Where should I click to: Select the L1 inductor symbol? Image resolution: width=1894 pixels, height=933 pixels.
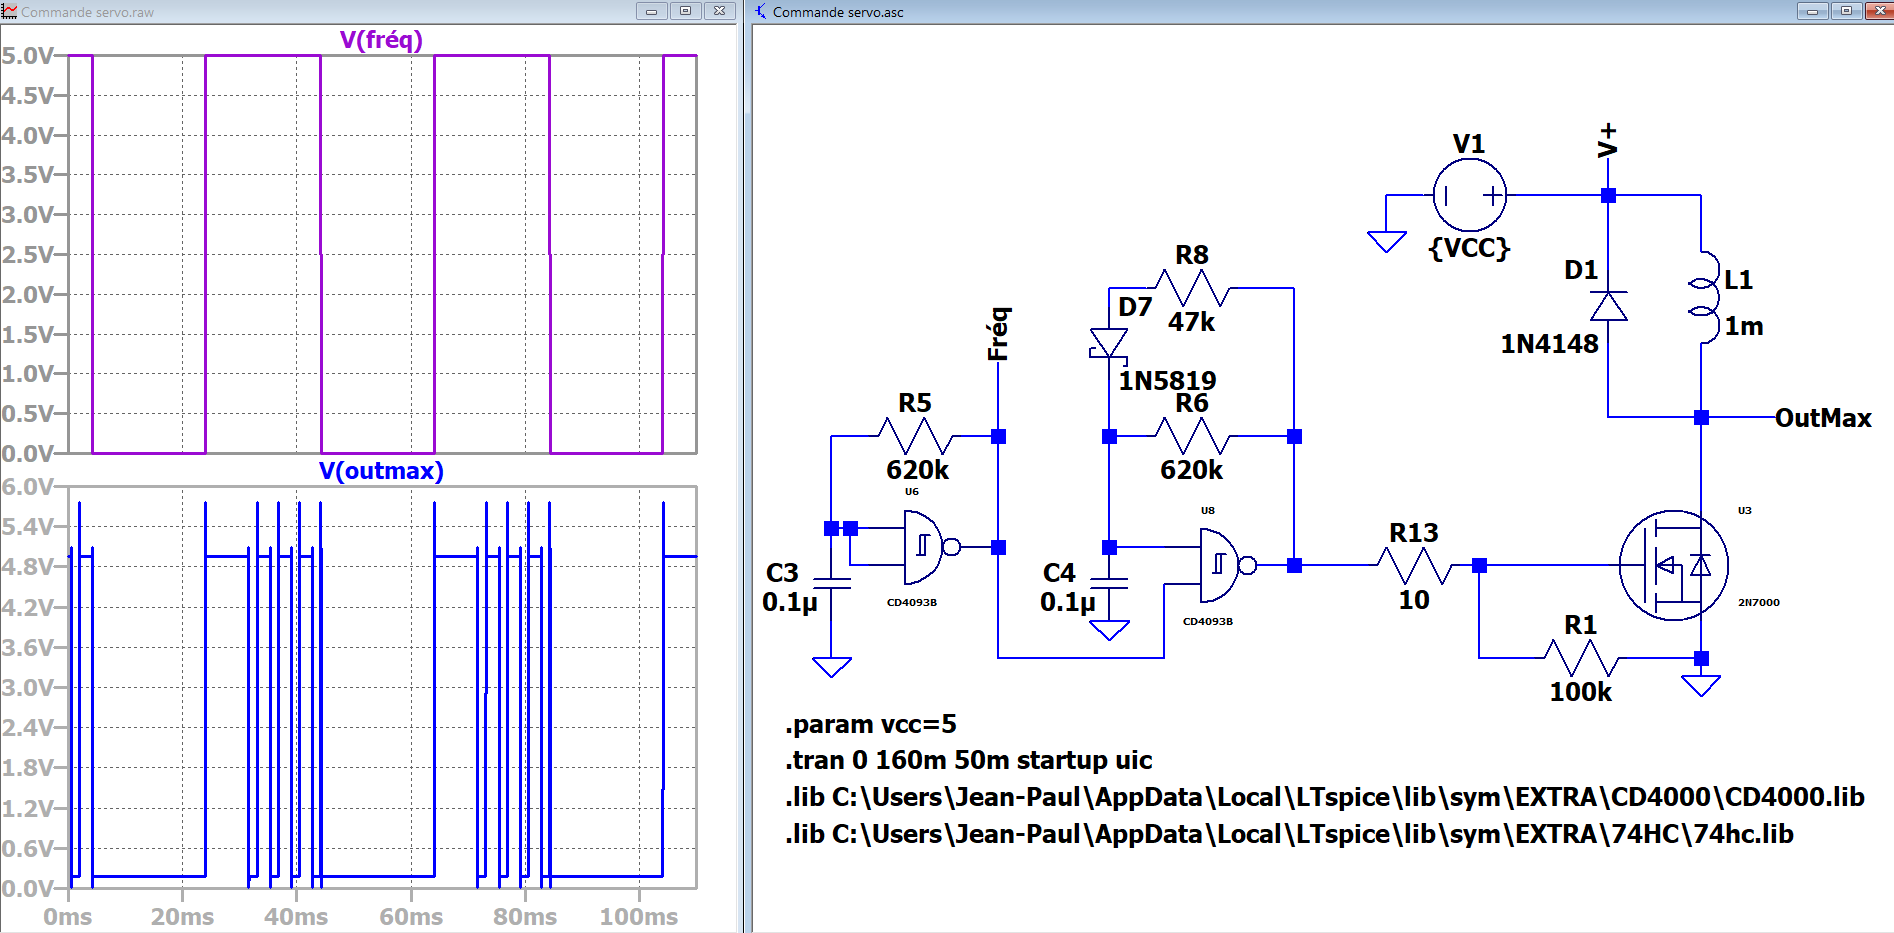click(1704, 298)
